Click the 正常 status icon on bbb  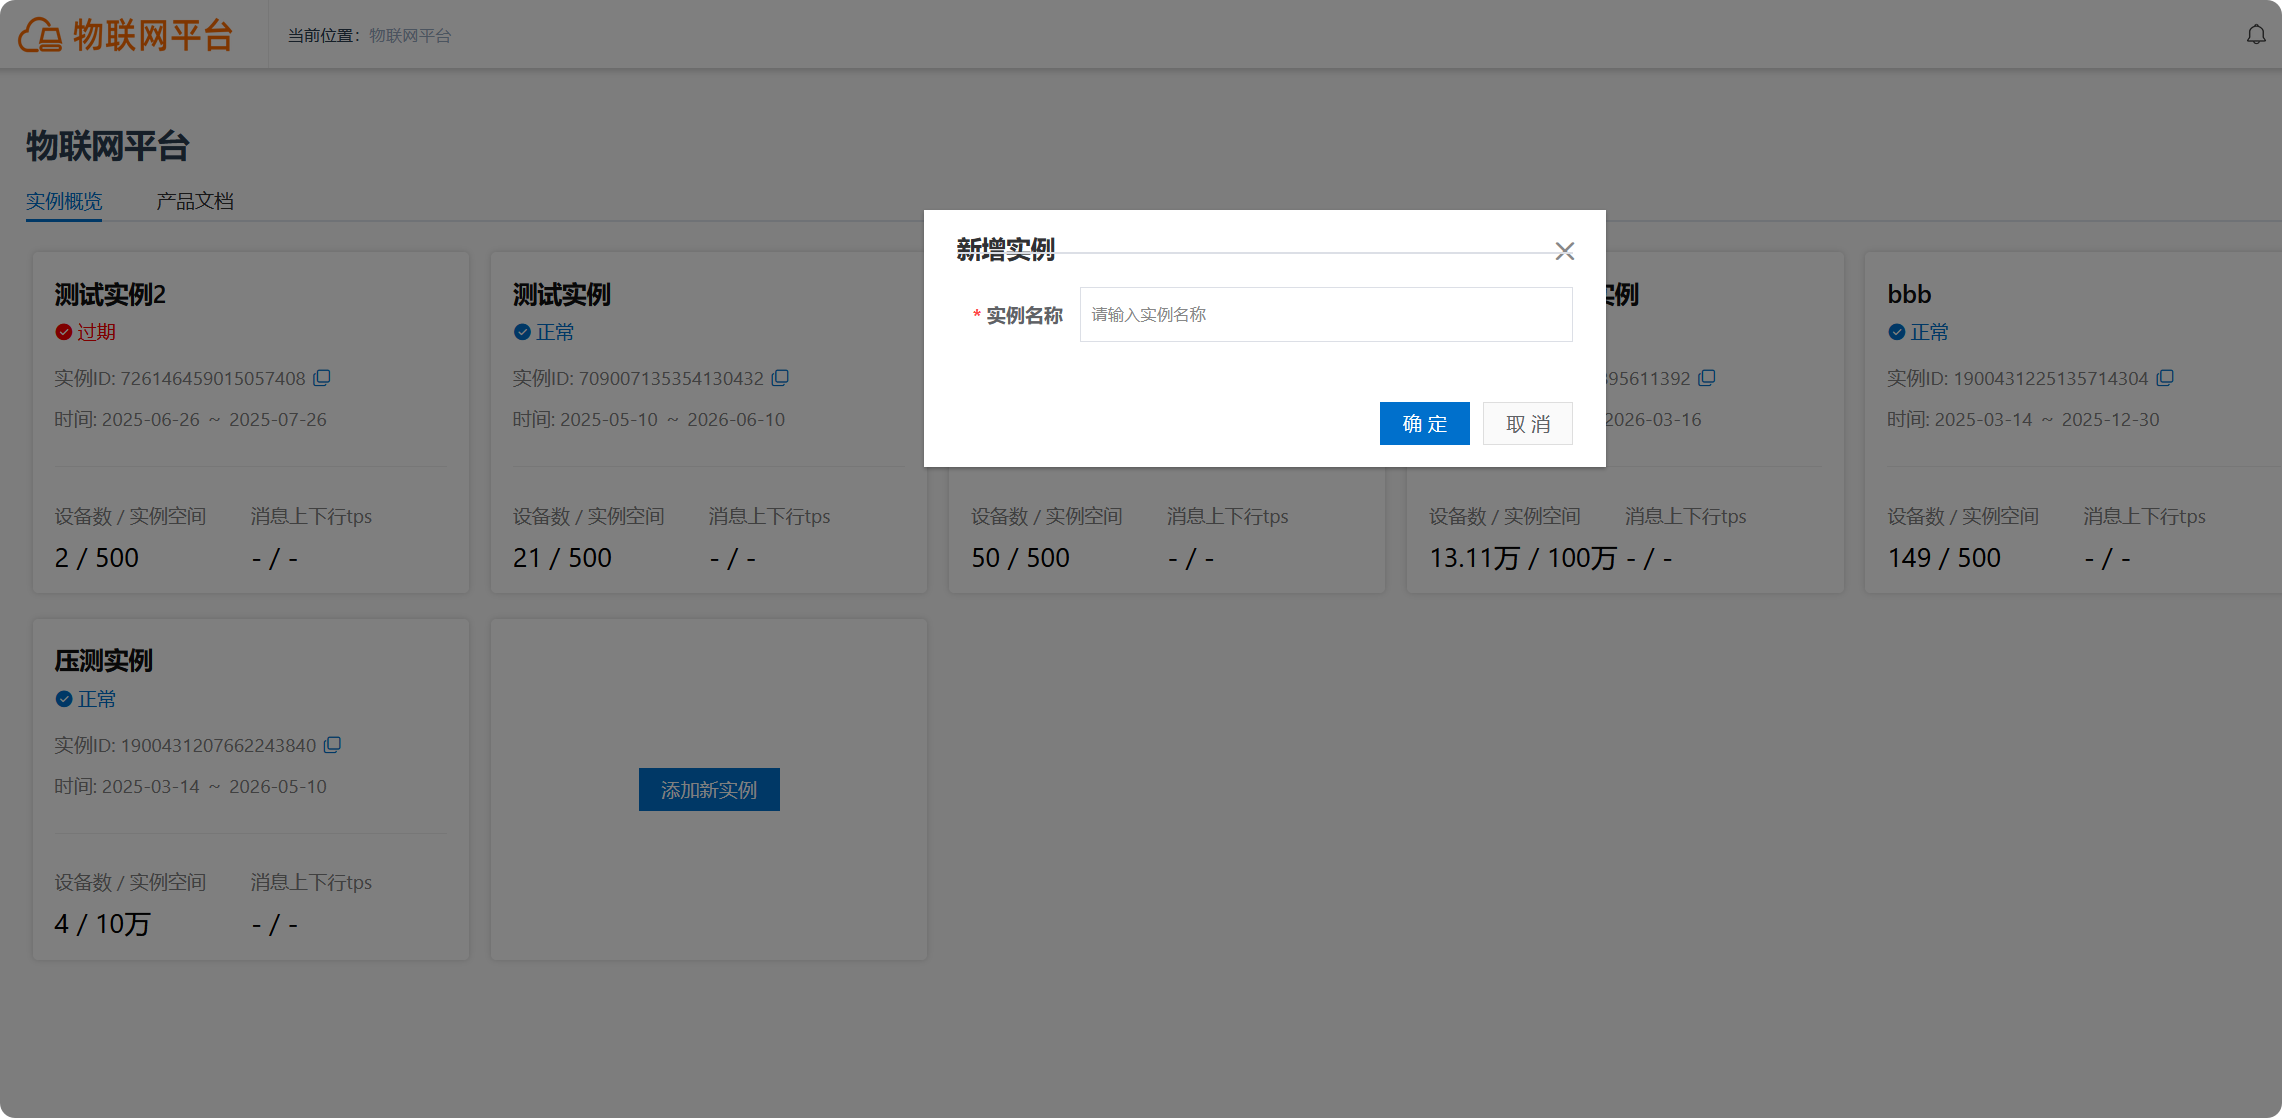[1897, 332]
